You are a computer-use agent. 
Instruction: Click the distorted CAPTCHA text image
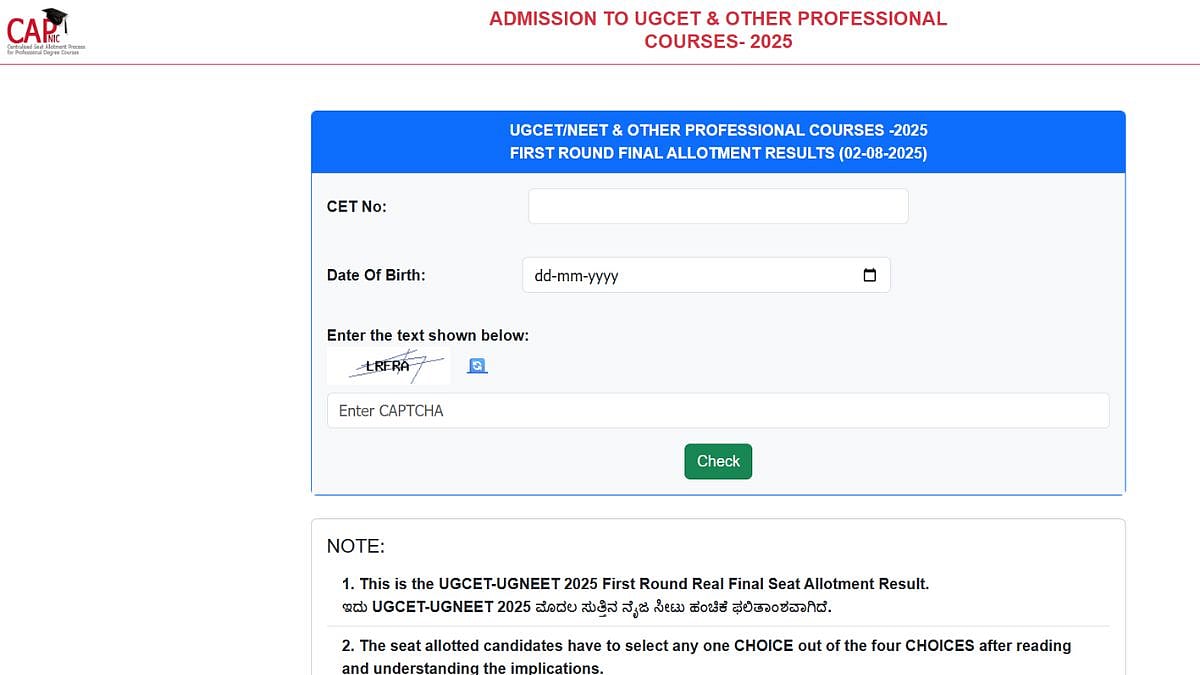[x=388, y=366]
